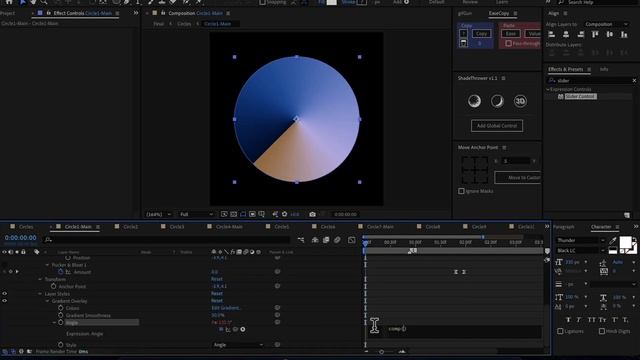Click the align top edges icon

pyautogui.click(x=595, y=35)
